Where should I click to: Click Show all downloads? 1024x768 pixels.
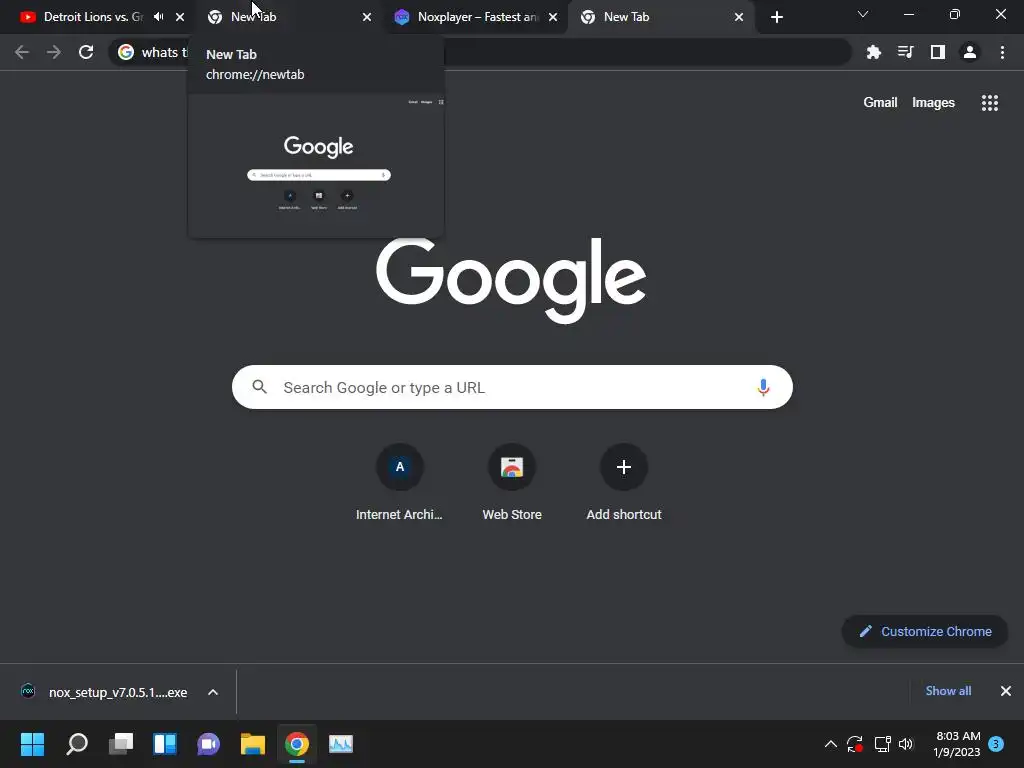coord(948,691)
